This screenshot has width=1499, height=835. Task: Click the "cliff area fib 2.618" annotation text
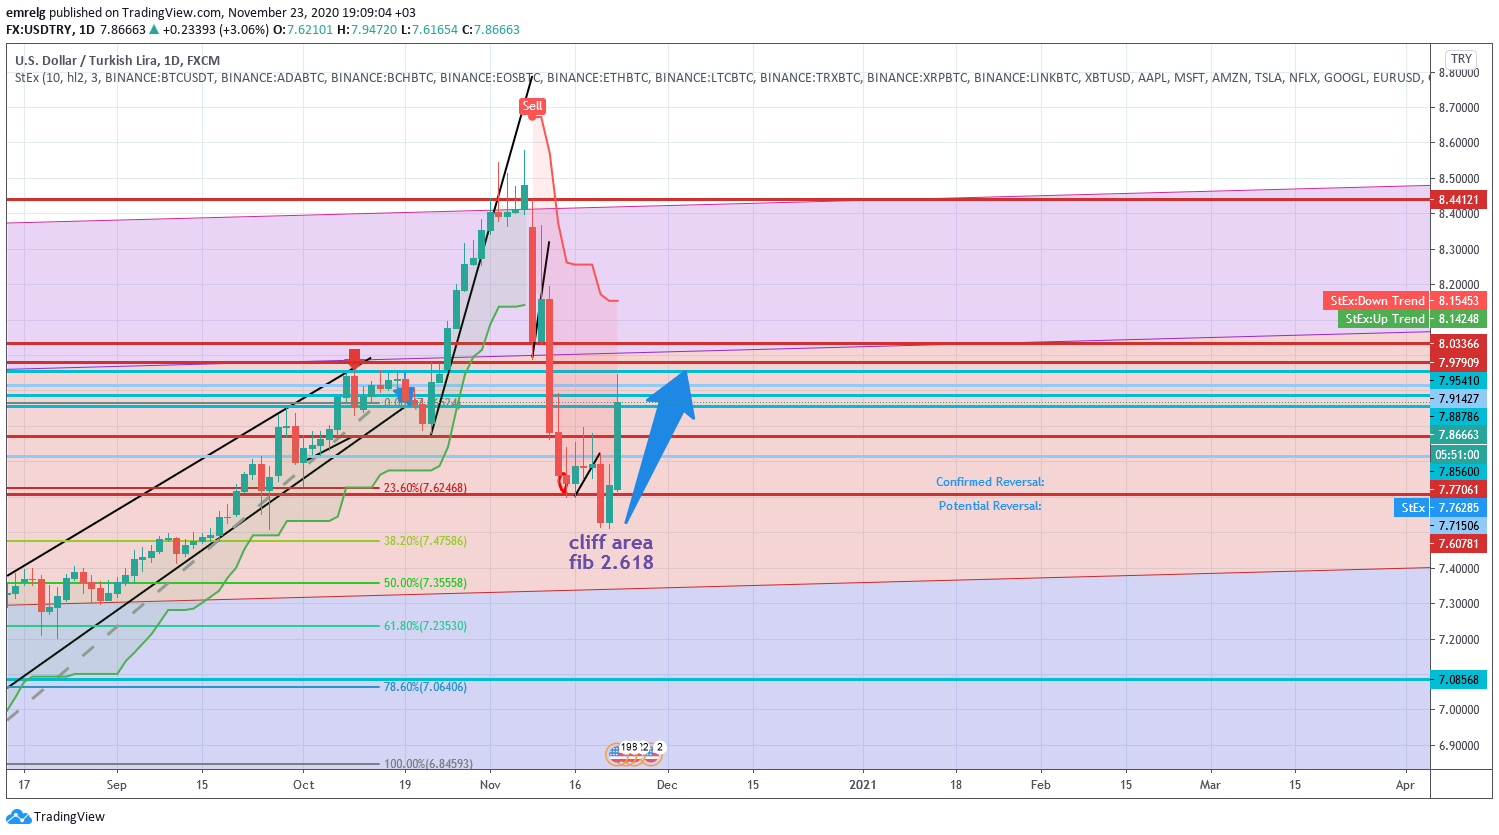coord(611,552)
